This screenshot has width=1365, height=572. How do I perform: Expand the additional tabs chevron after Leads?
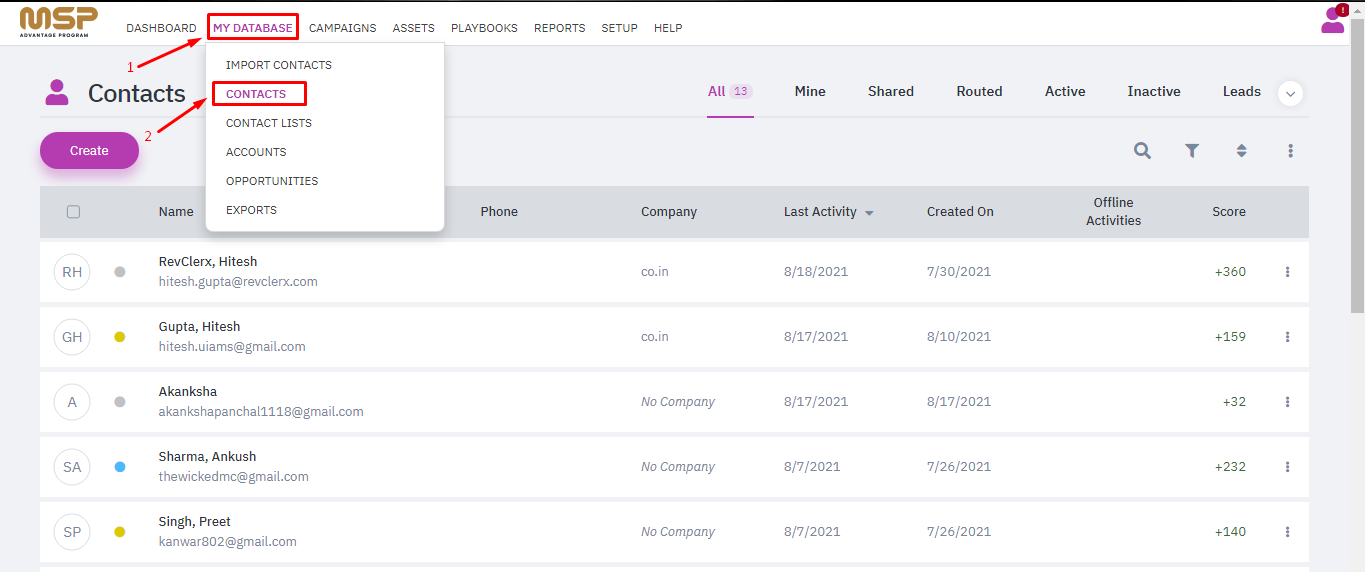[x=1291, y=93]
